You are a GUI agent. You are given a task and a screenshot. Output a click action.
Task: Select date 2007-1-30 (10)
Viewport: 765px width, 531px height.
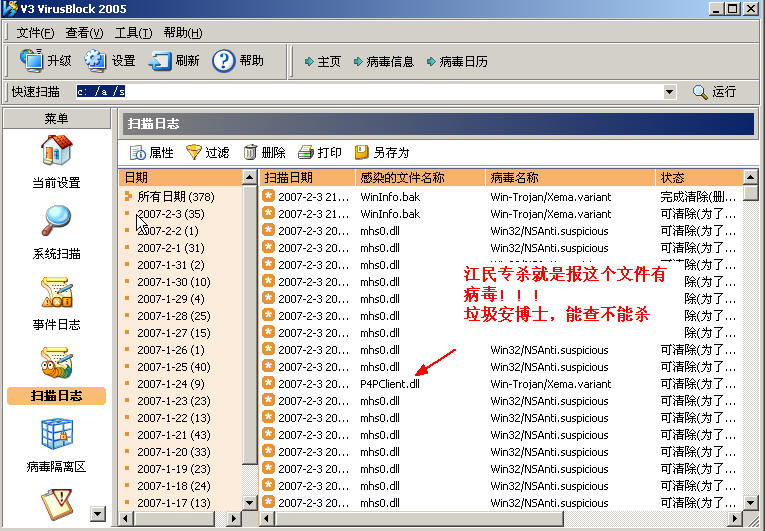click(174, 282)
